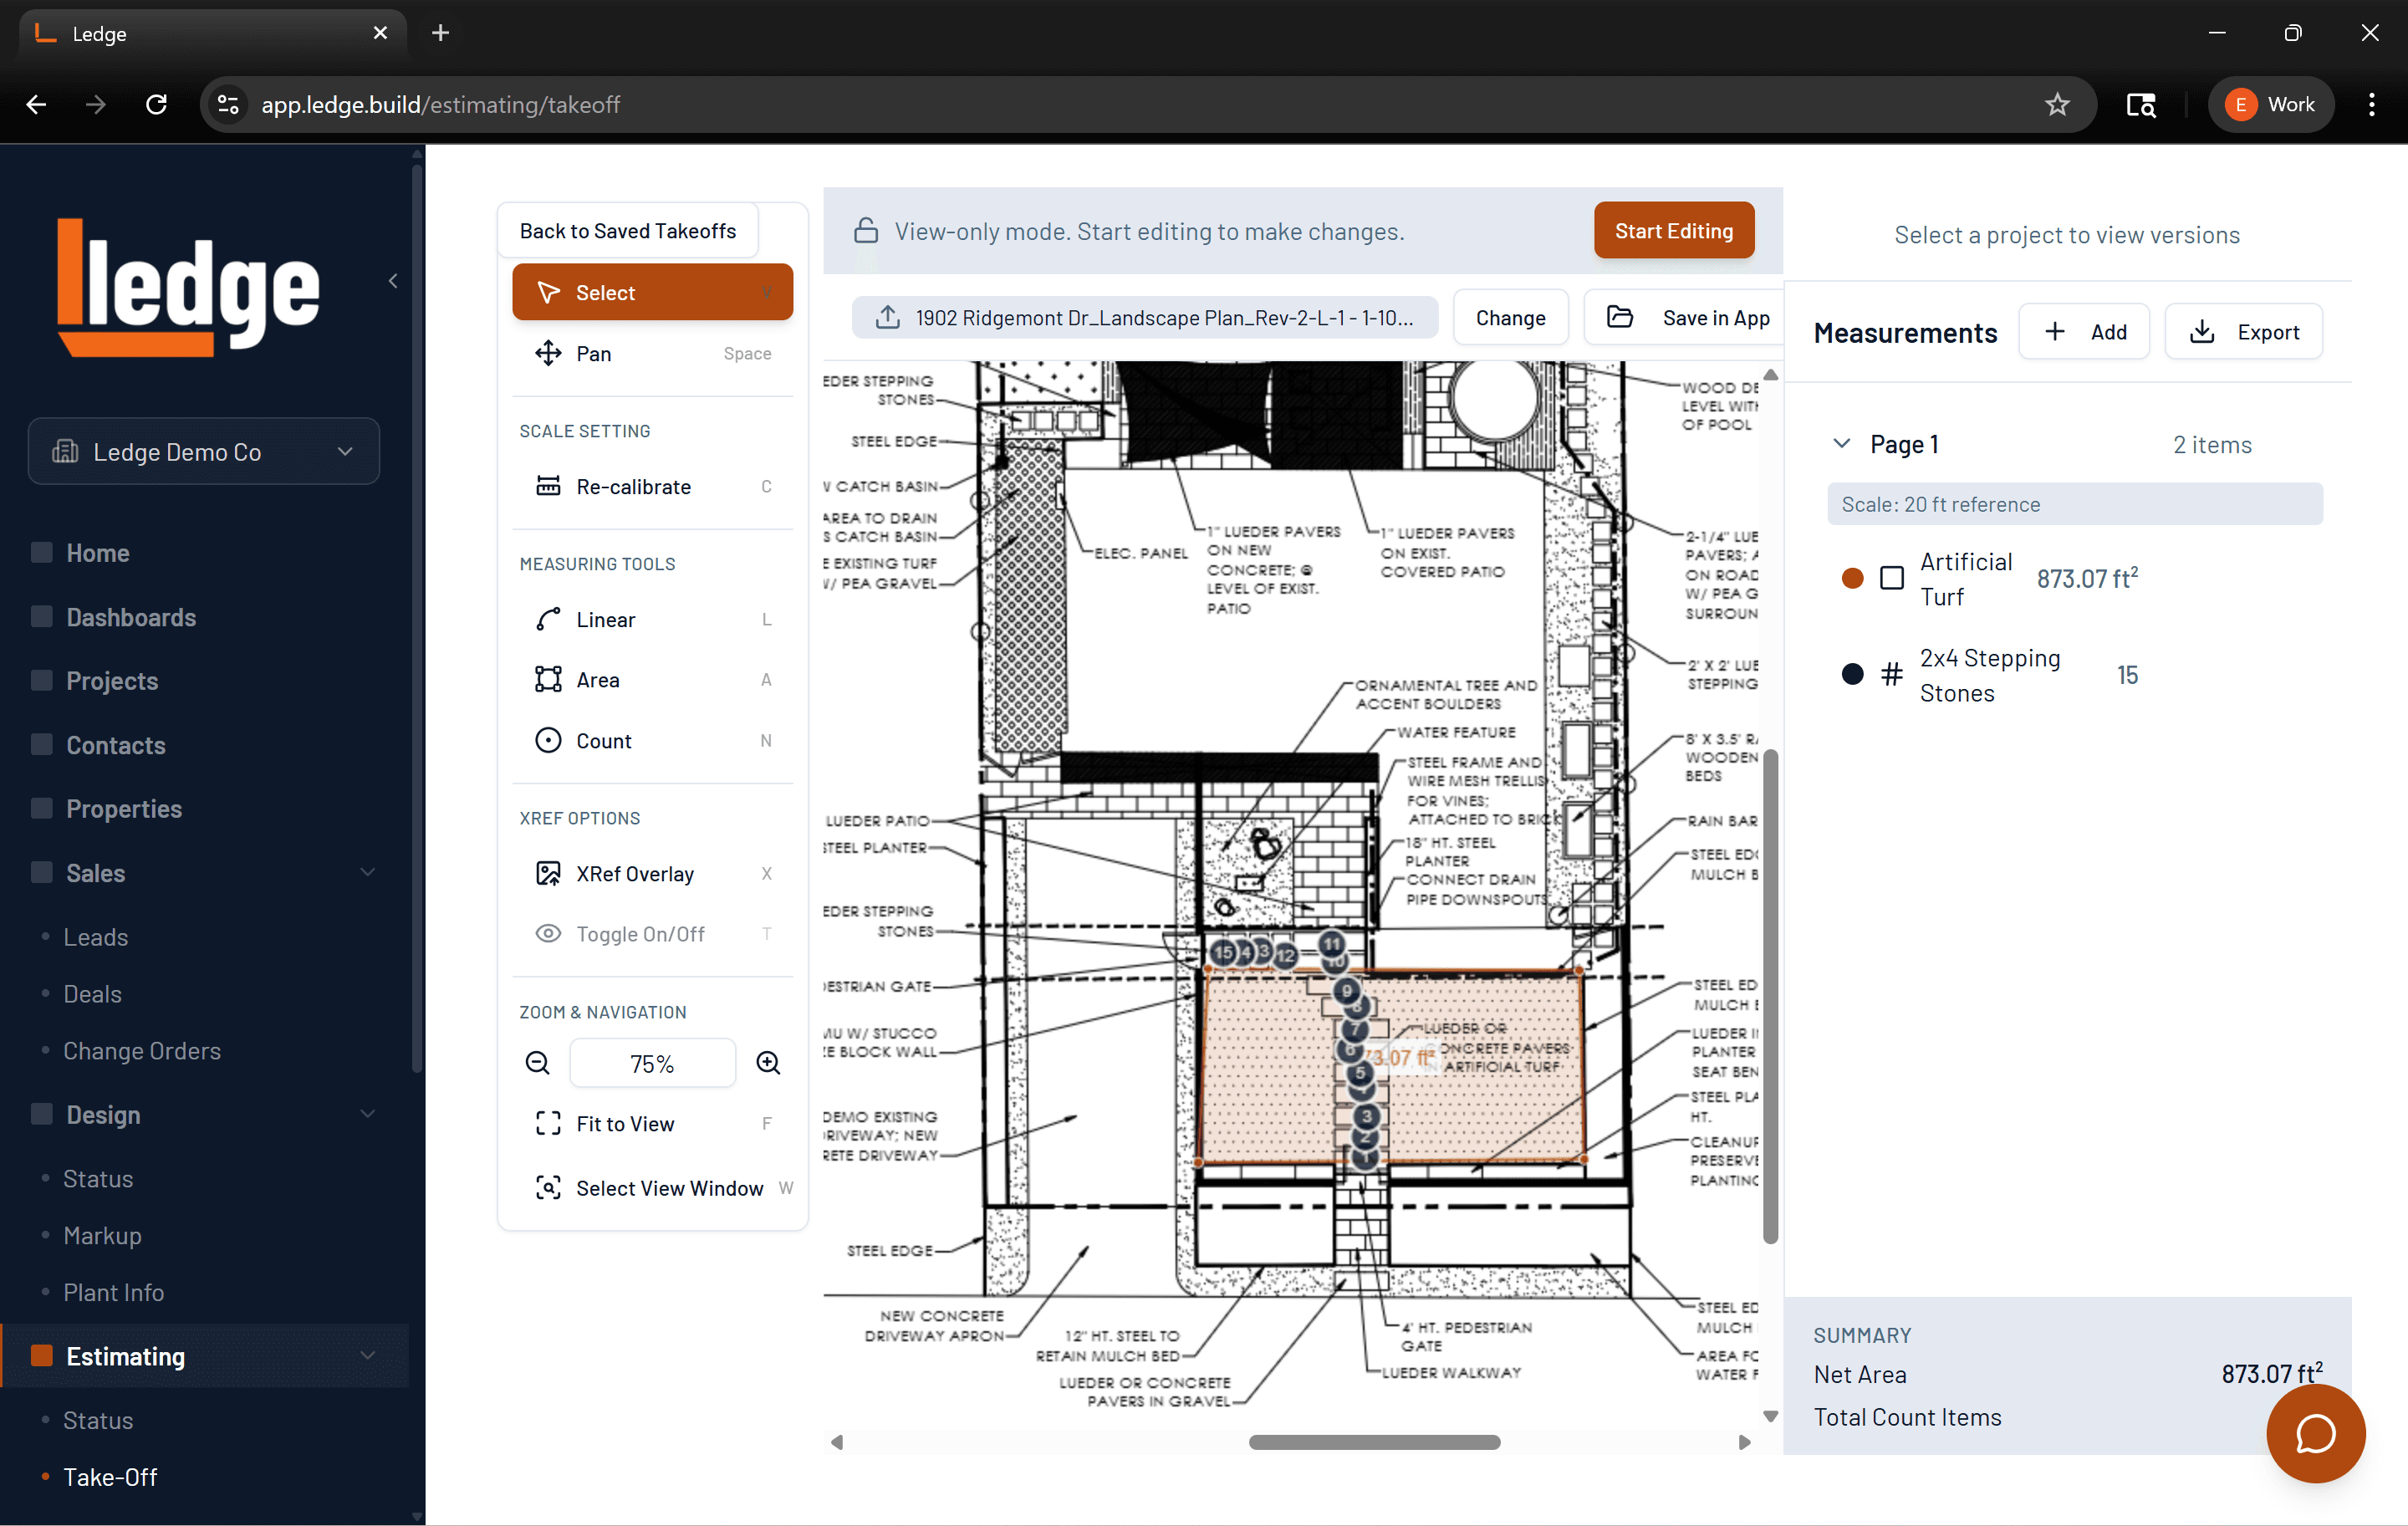Open Plant Info under Design
Image resolution: width=2408 pixels, height=1526 pixels.
(x=113, y=1293)
